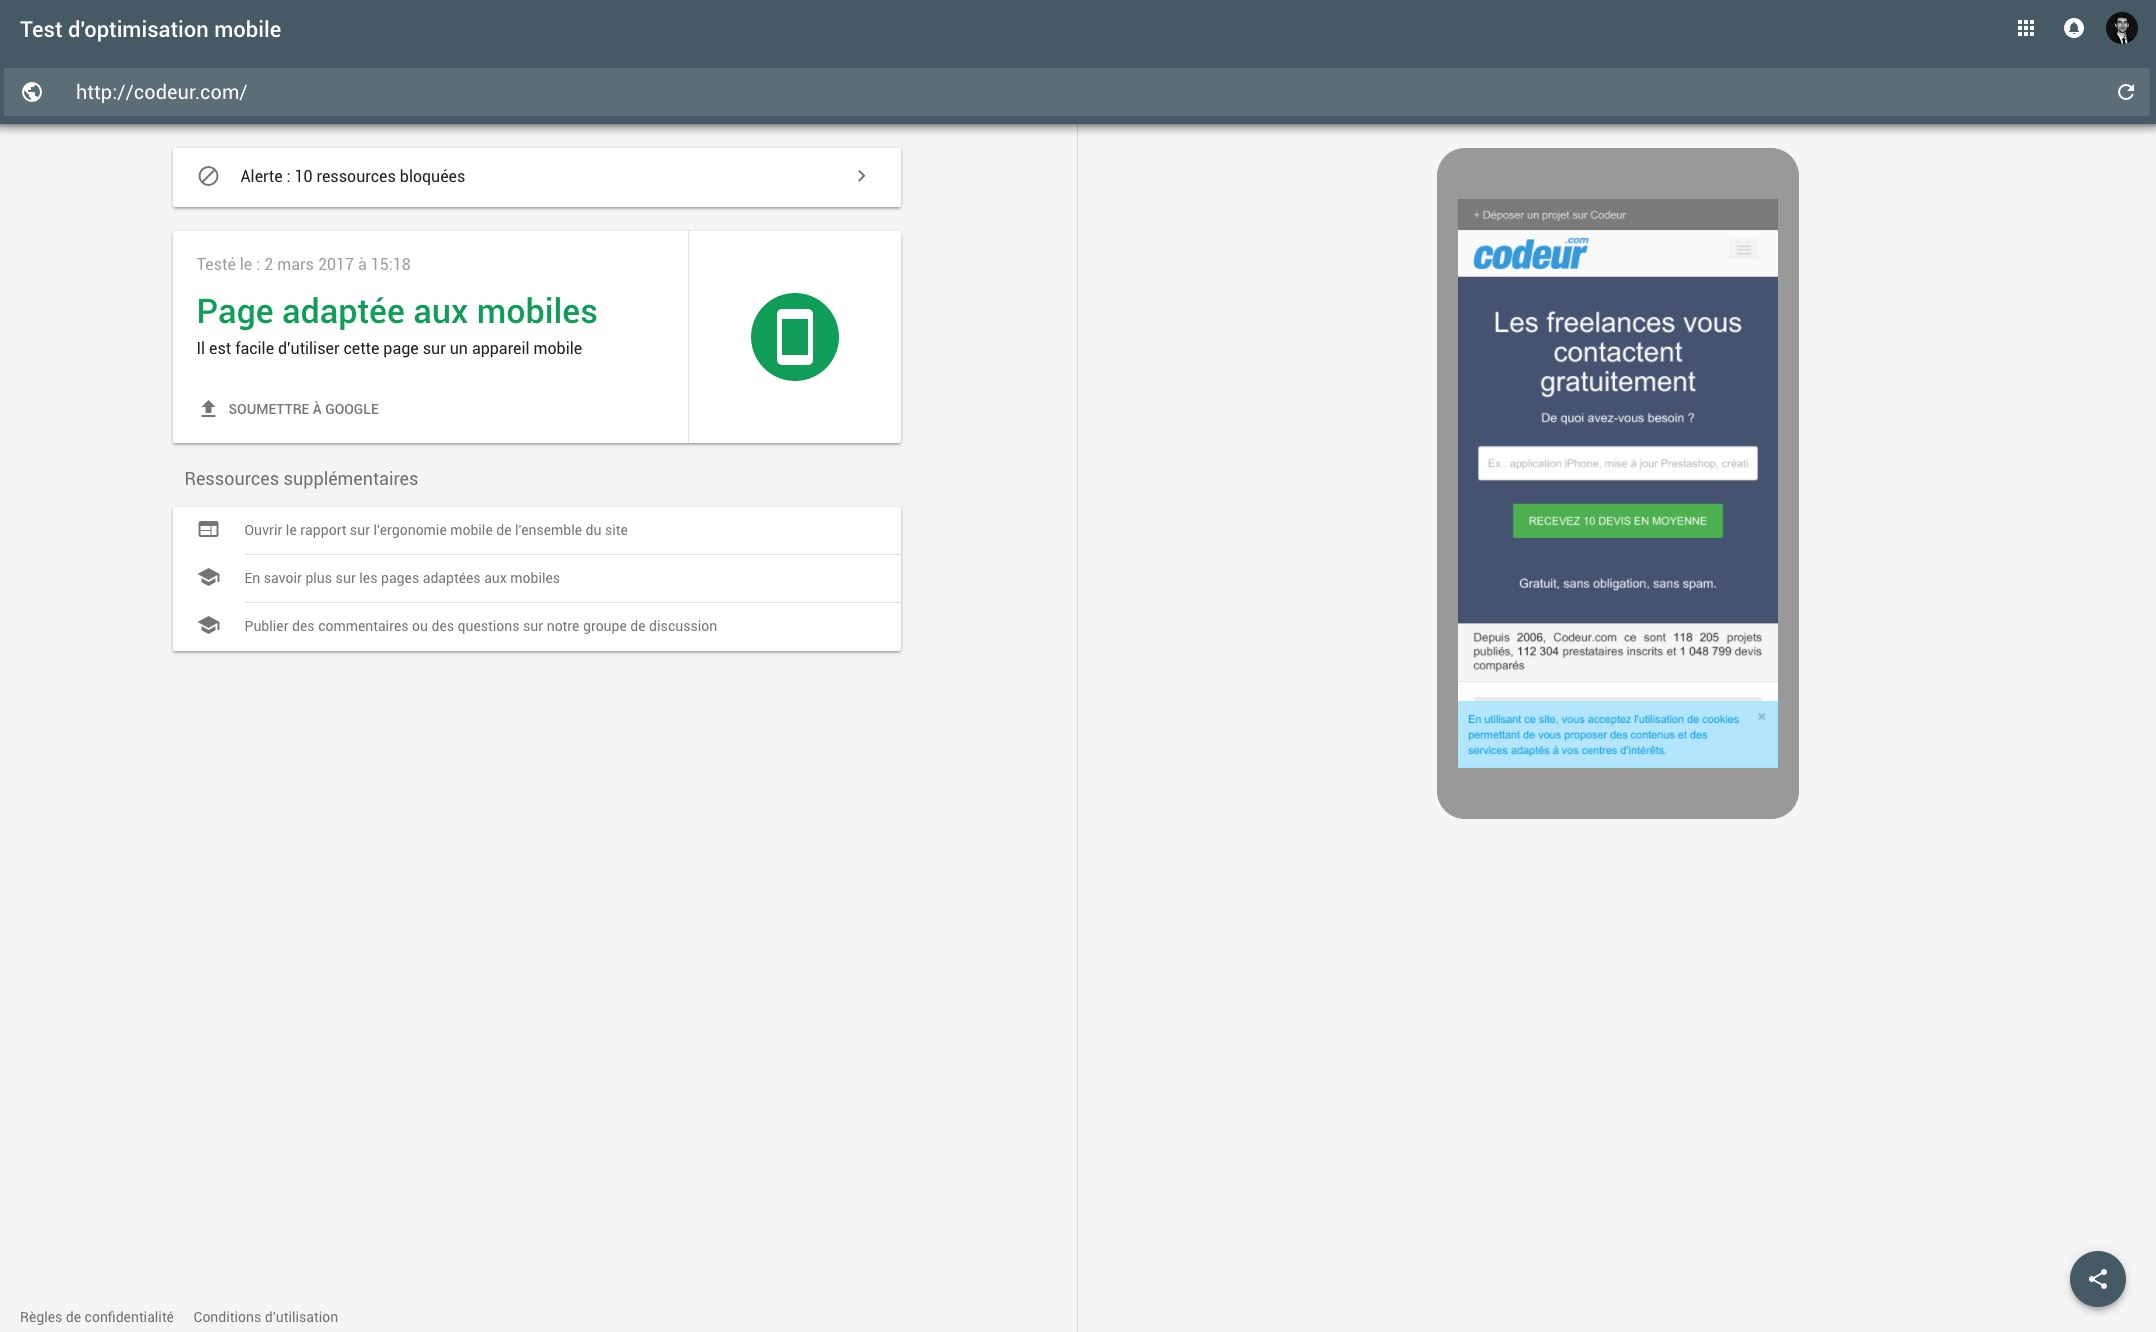Click the refresh test icon
The width and height of the screenshot is (2156, 1332).
[2125, 92]
